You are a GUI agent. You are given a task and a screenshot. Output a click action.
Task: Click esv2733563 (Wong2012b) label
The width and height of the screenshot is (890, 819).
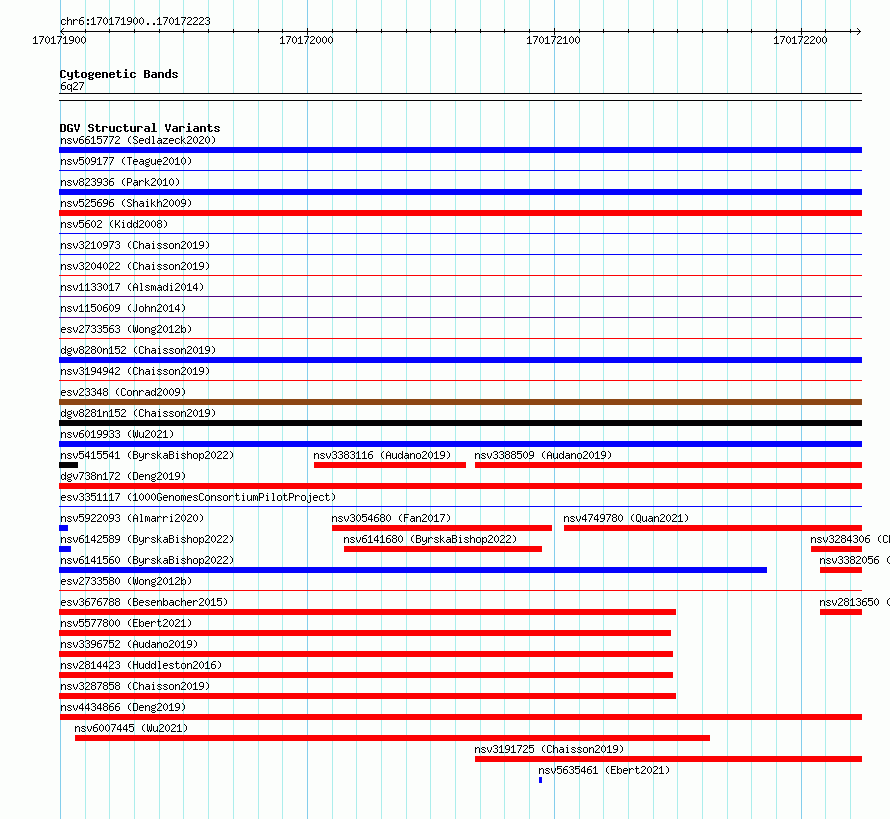click(126, 329)
